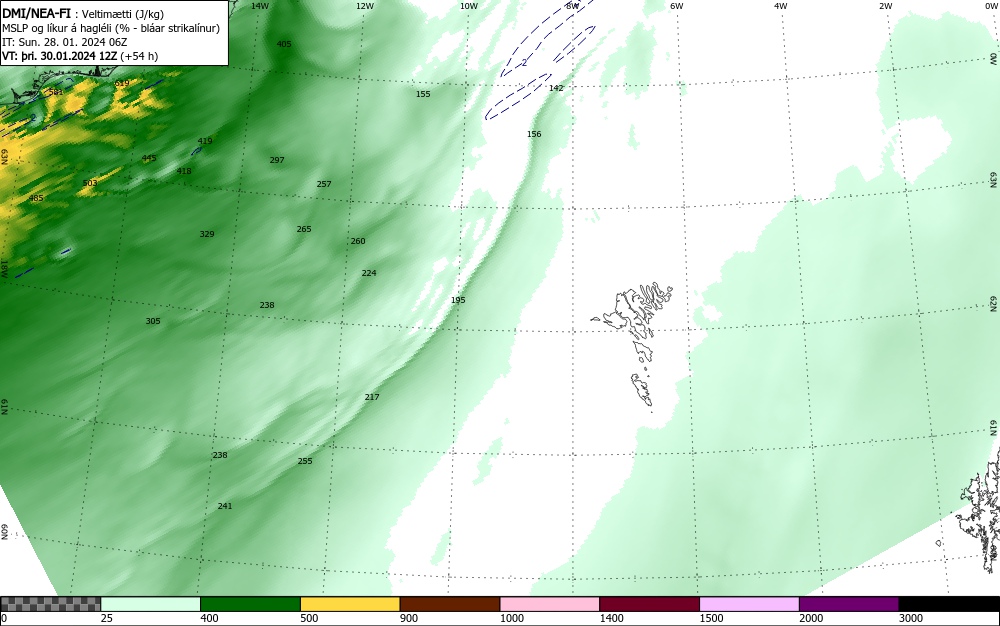
Task: Click the 2W longitude label
Action: (x=885, y=6)
